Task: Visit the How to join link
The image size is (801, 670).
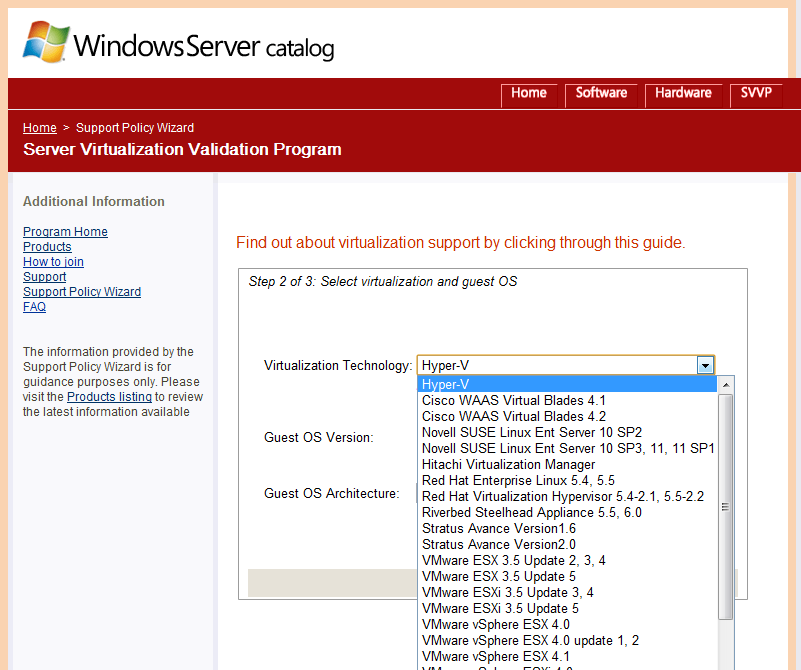Action: [53, 262]
